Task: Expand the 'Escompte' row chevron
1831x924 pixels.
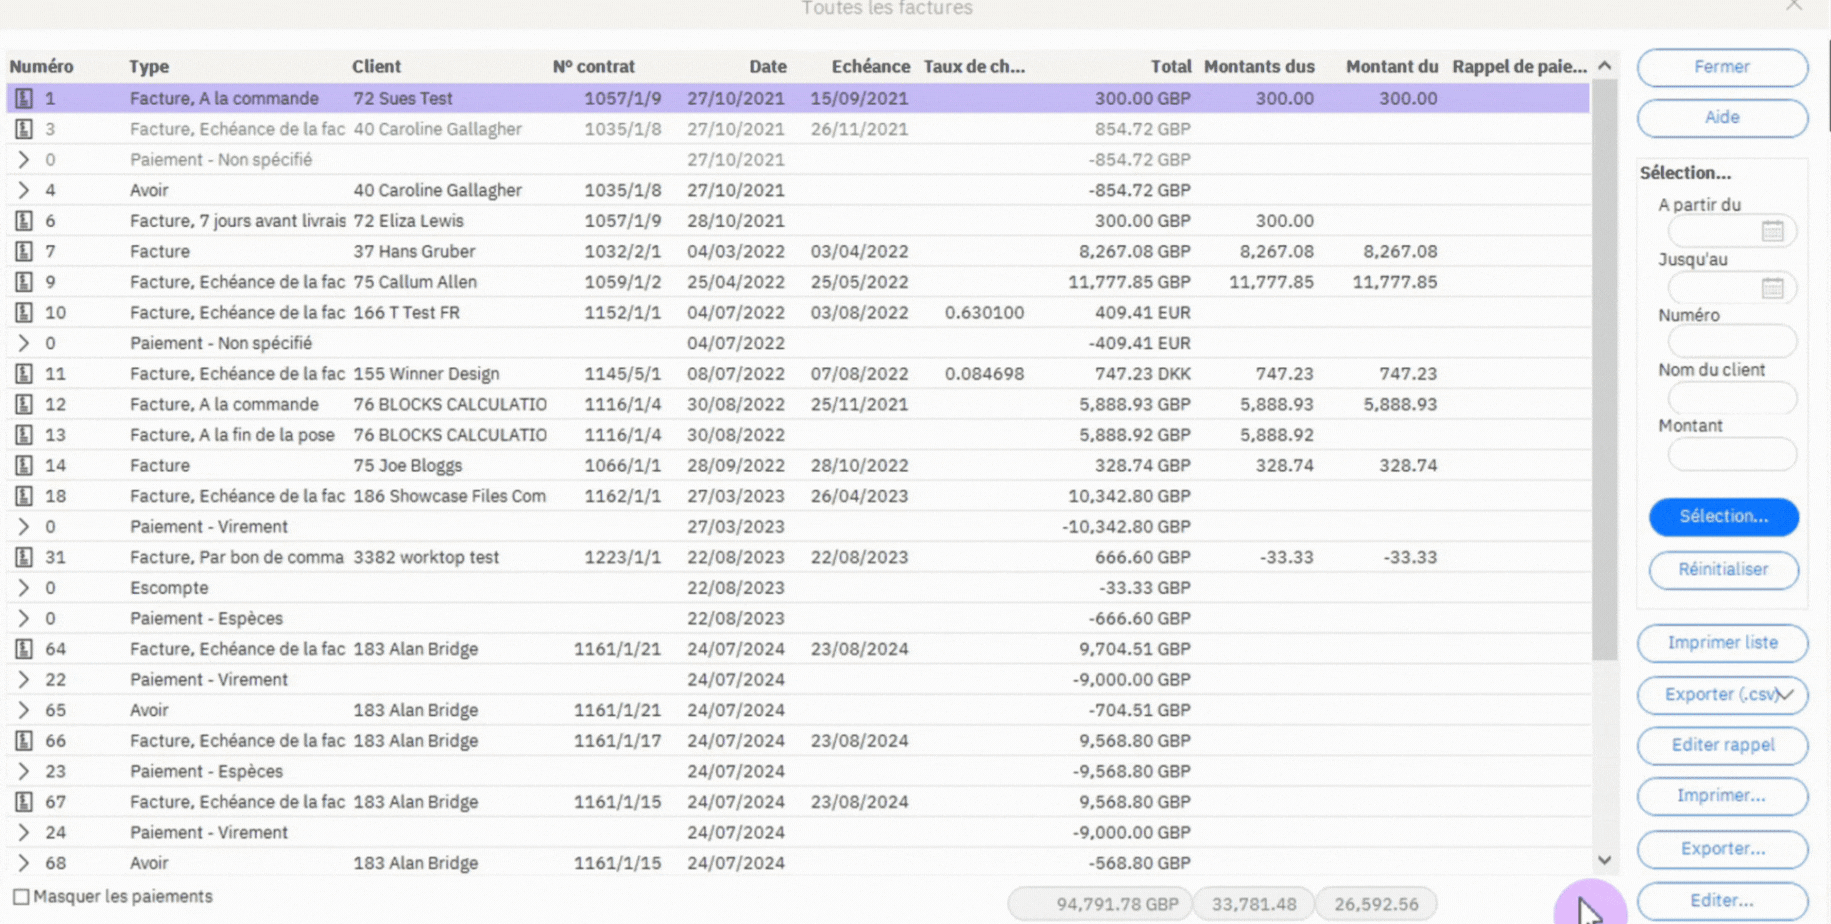Action: pos(25,587)
